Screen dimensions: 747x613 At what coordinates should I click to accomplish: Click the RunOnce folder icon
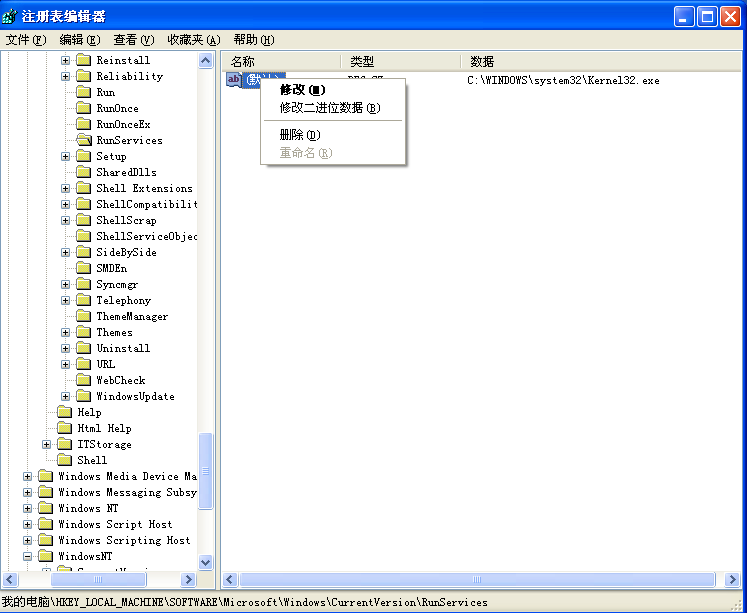[83, 108]
